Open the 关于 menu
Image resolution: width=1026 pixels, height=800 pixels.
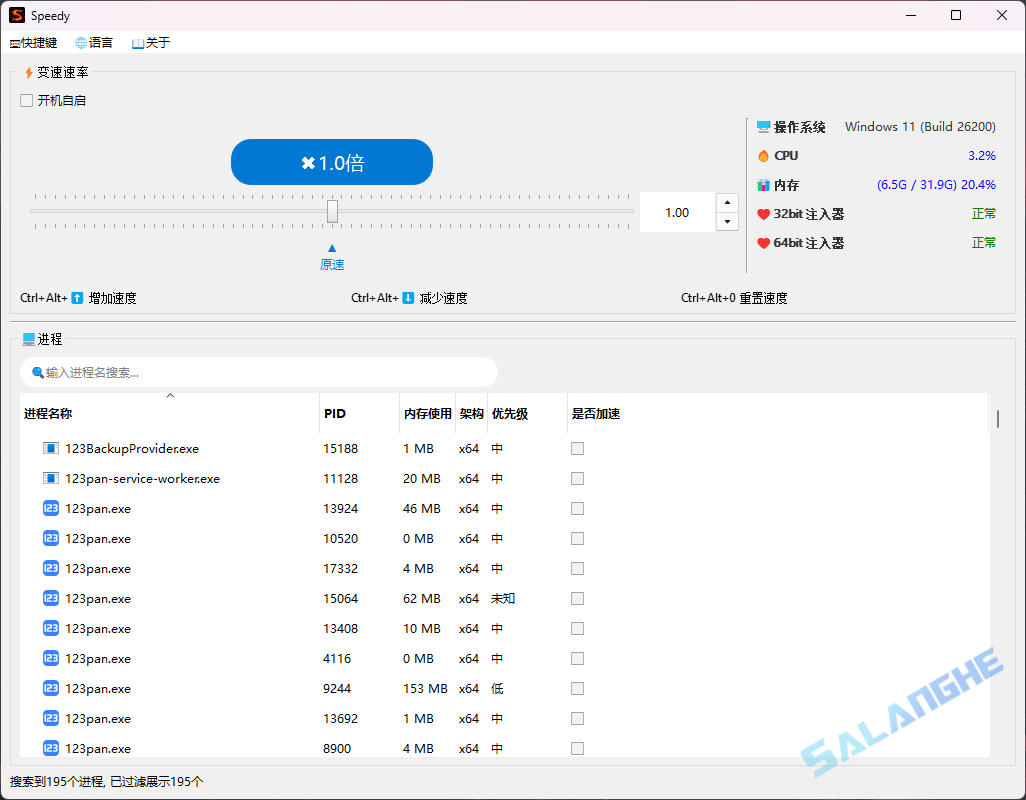pyautogui.click(x=150, y=42)
